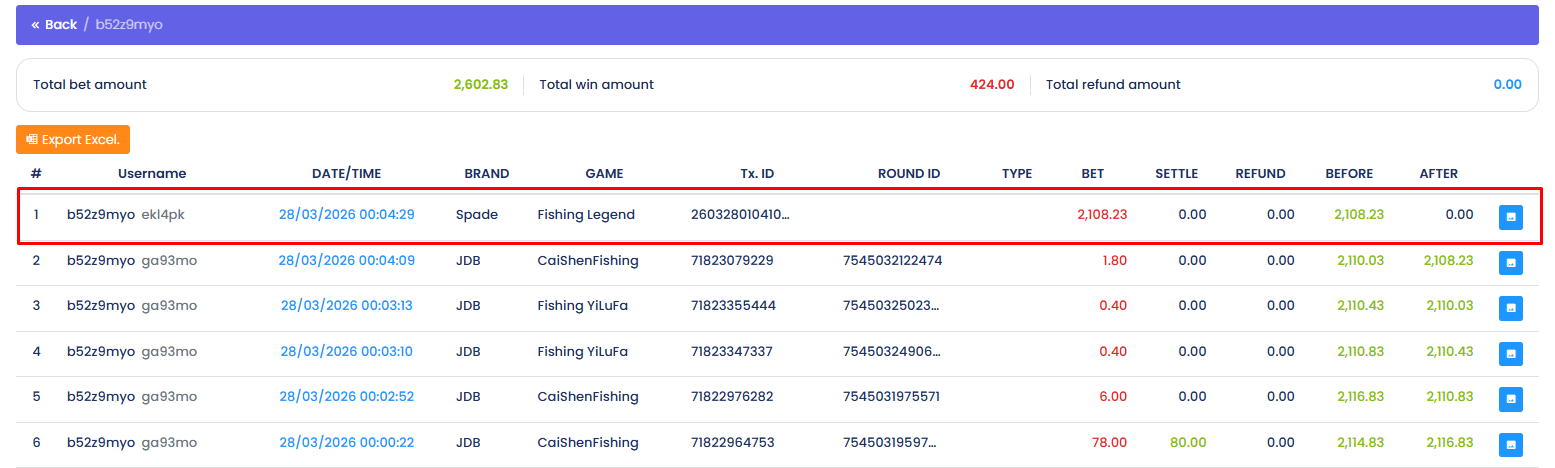1555x468 pixels.
Task: Go back using the Back link
Action: pos(54,24)
